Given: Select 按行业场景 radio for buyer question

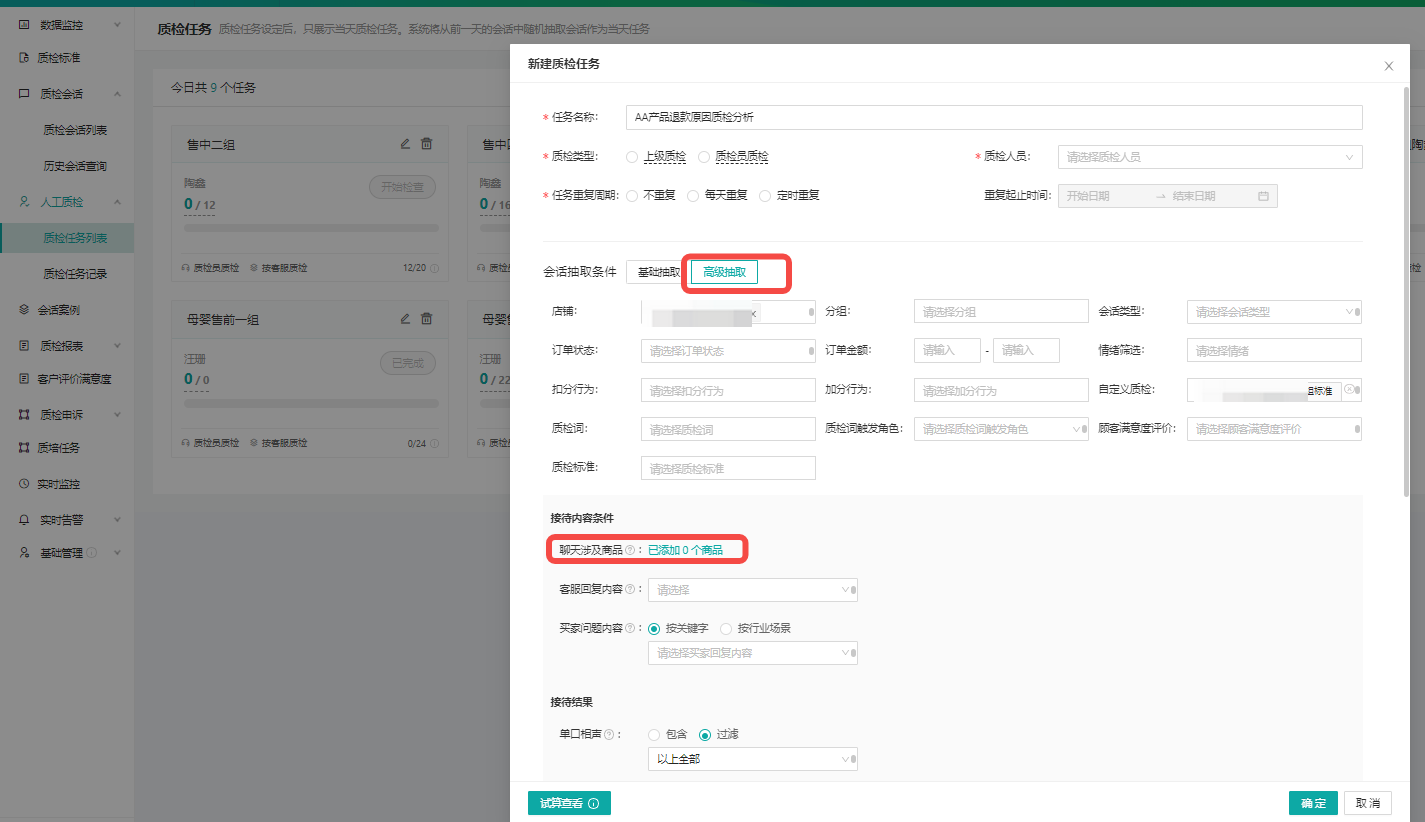Looking at the screenshot, I should pos(726,629).
